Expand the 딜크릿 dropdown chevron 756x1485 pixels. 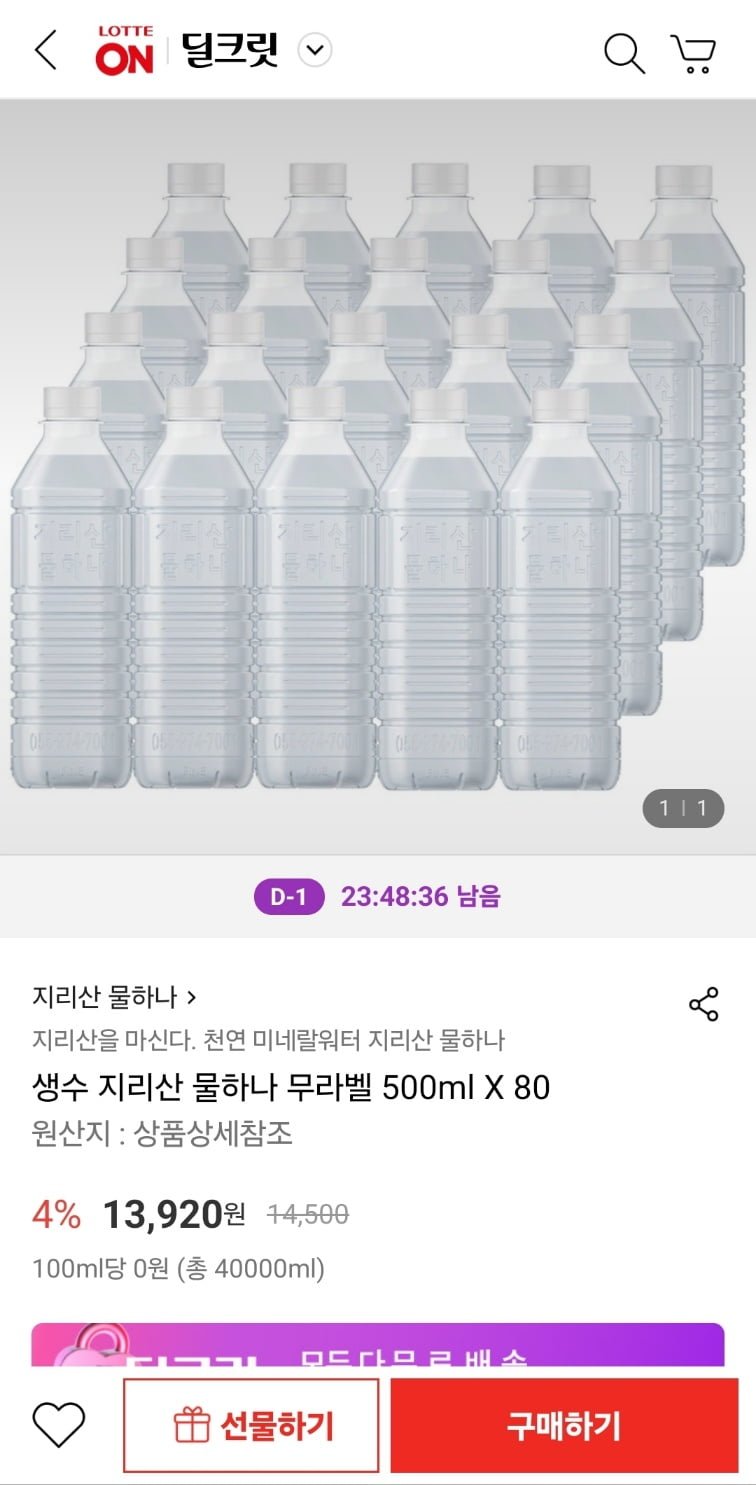point(316,50)
